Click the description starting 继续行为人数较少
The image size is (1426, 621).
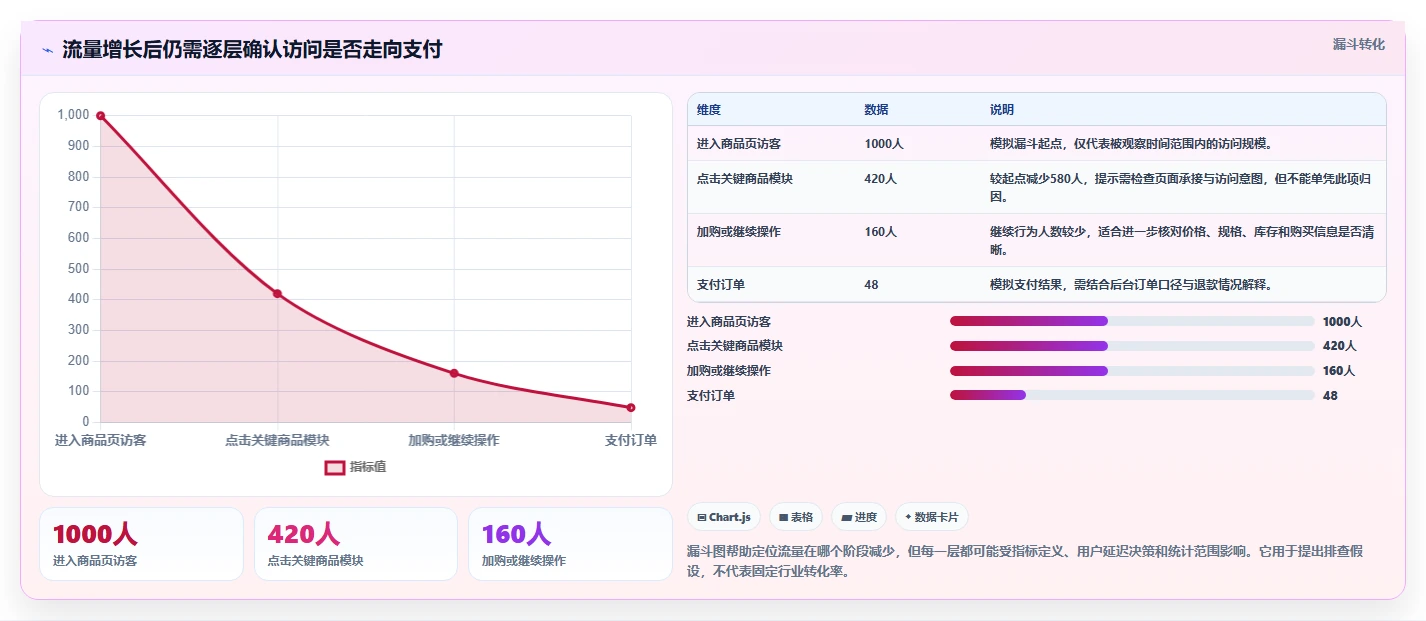point(1182,240)
